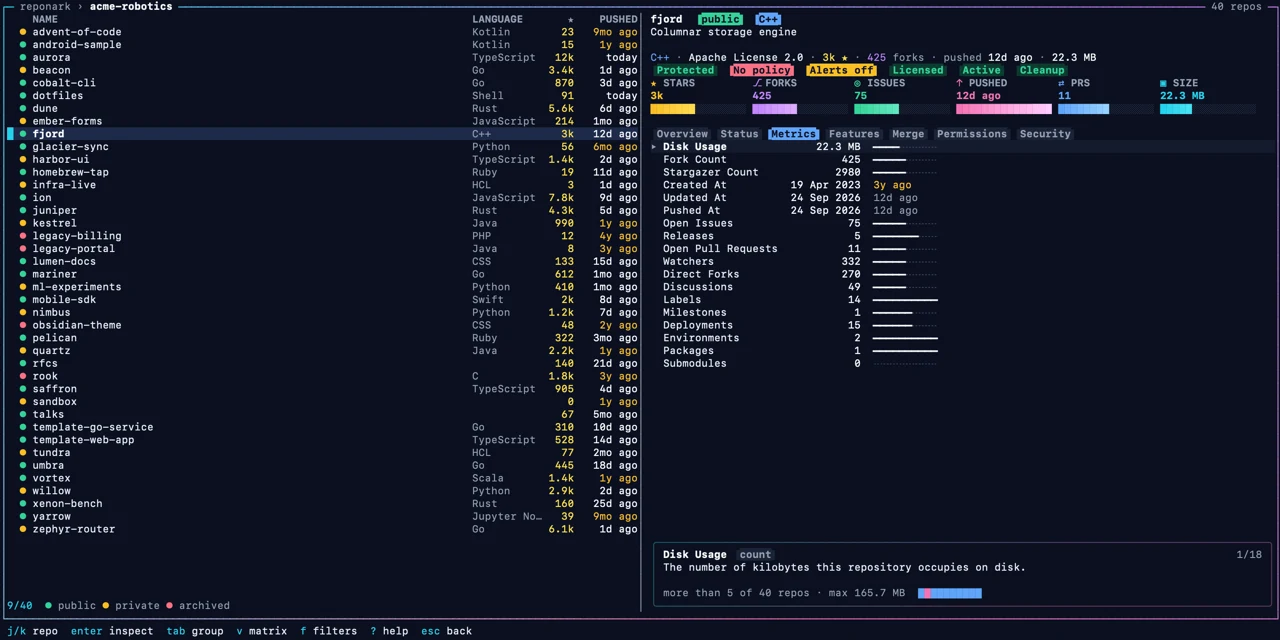The width and height of the screenshot is (1280, 640).
Task: Click the yellow private dot in the legend
Action: click(105, 605)
